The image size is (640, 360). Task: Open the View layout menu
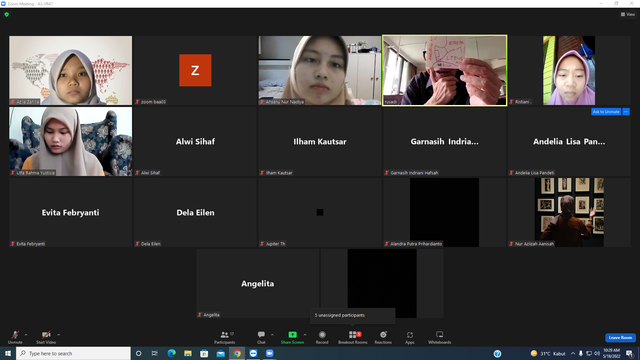tap(628, 14)
